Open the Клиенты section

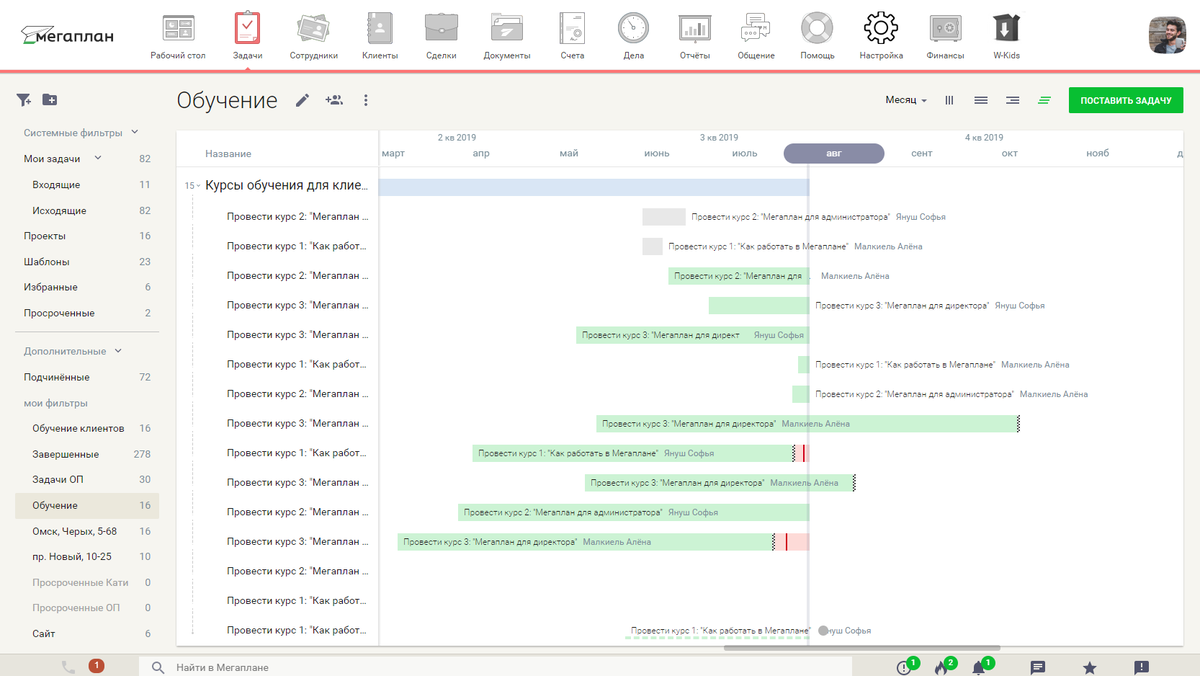click(380, 37)
